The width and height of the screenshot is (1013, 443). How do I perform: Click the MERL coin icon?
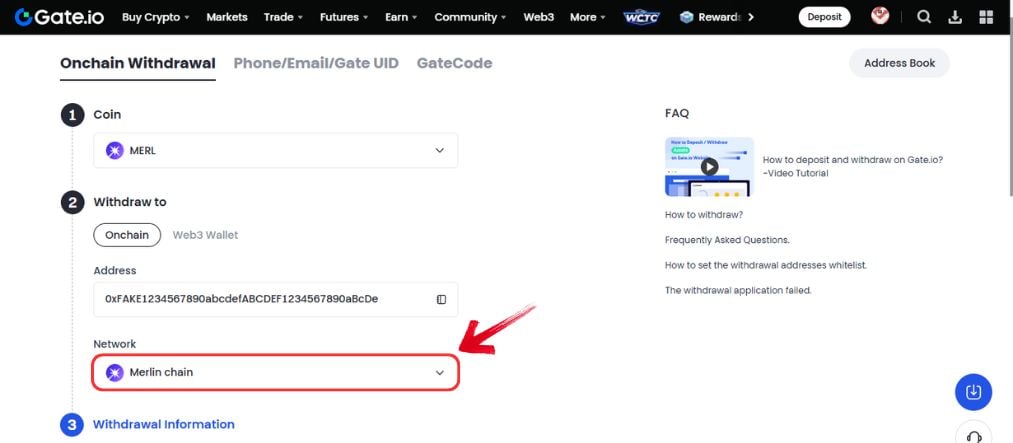tap(114, 150)
